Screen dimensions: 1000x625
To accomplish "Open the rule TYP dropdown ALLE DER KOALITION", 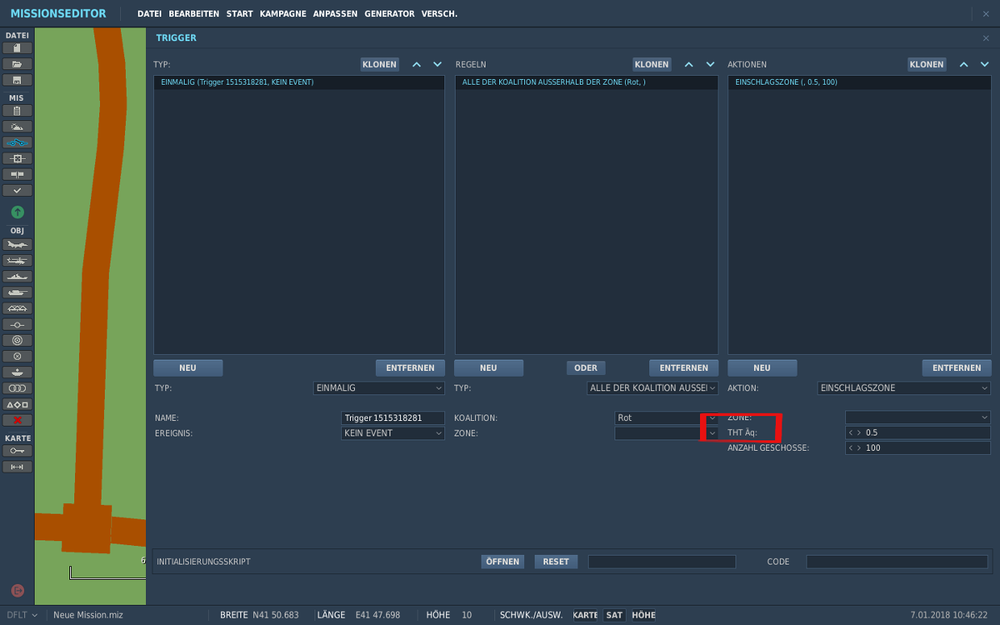I will tap(652, 388).
